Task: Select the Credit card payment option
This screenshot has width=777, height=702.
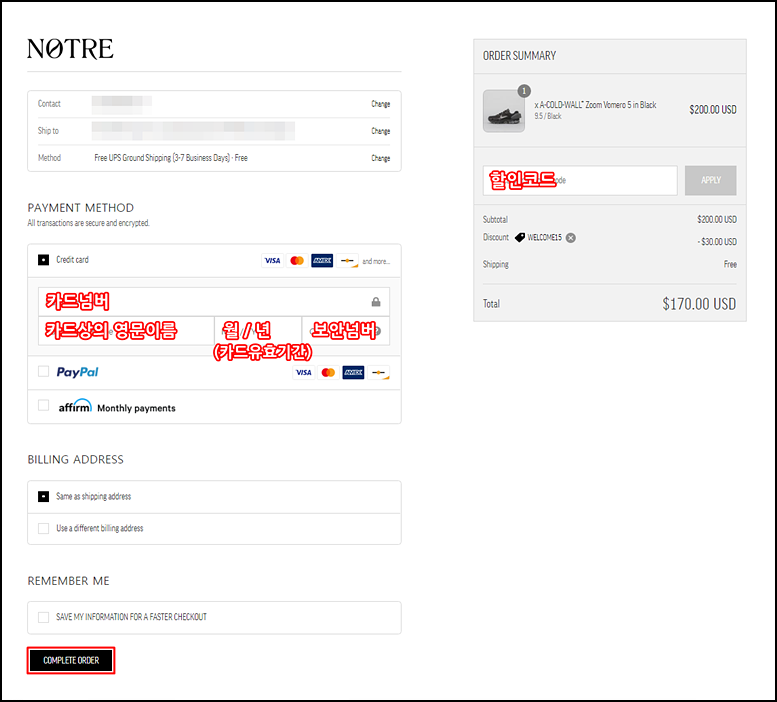Action: [x=44, y=260]
